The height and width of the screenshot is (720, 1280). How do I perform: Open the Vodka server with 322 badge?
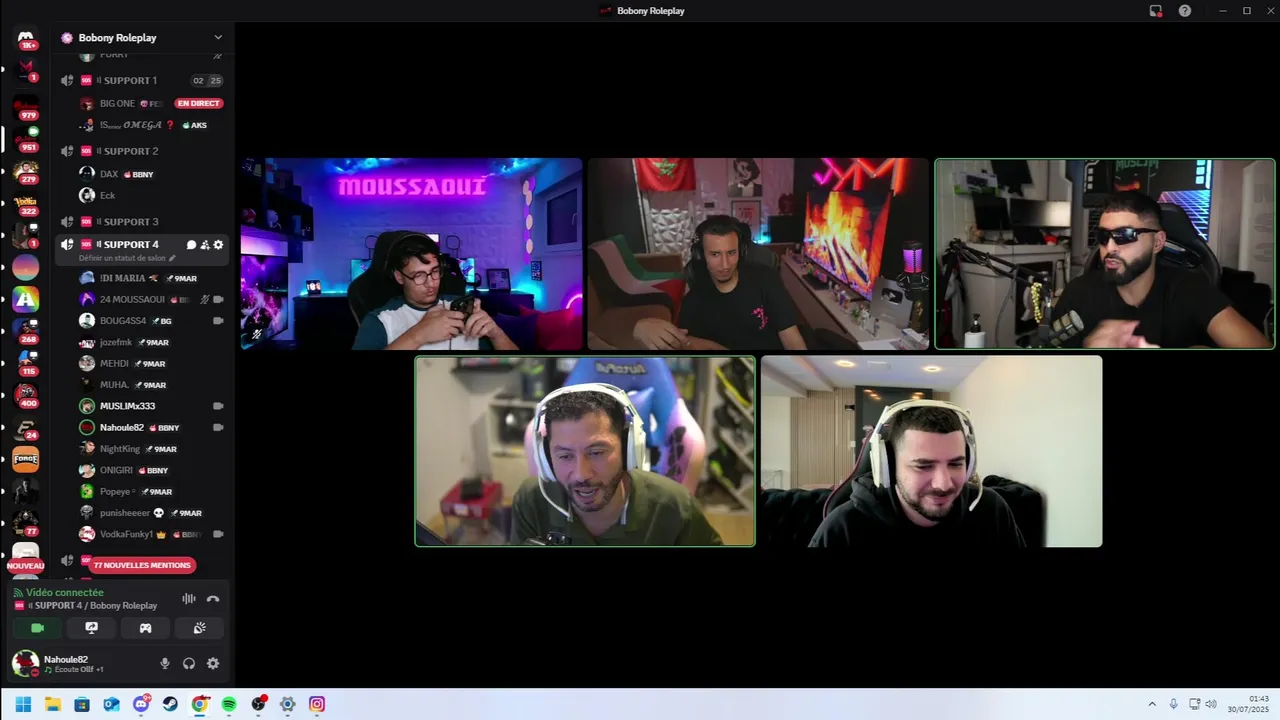[x=26, y=202]
